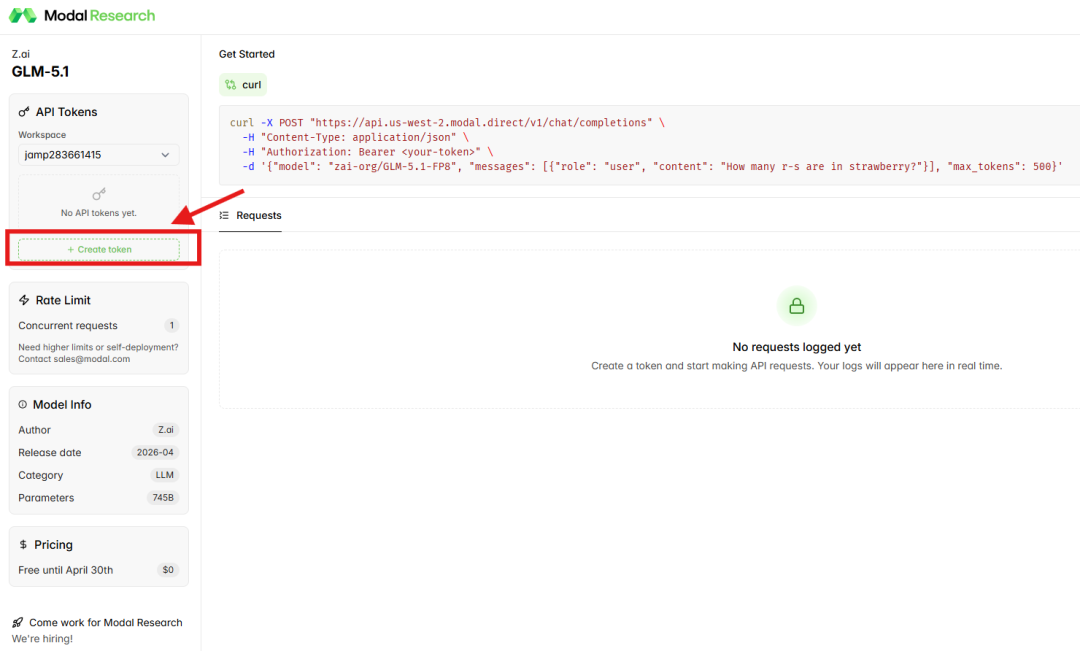1080x651 pixels.
Task: Click the 'No API tokens yet.' text
Action: [x=98, y=213]
